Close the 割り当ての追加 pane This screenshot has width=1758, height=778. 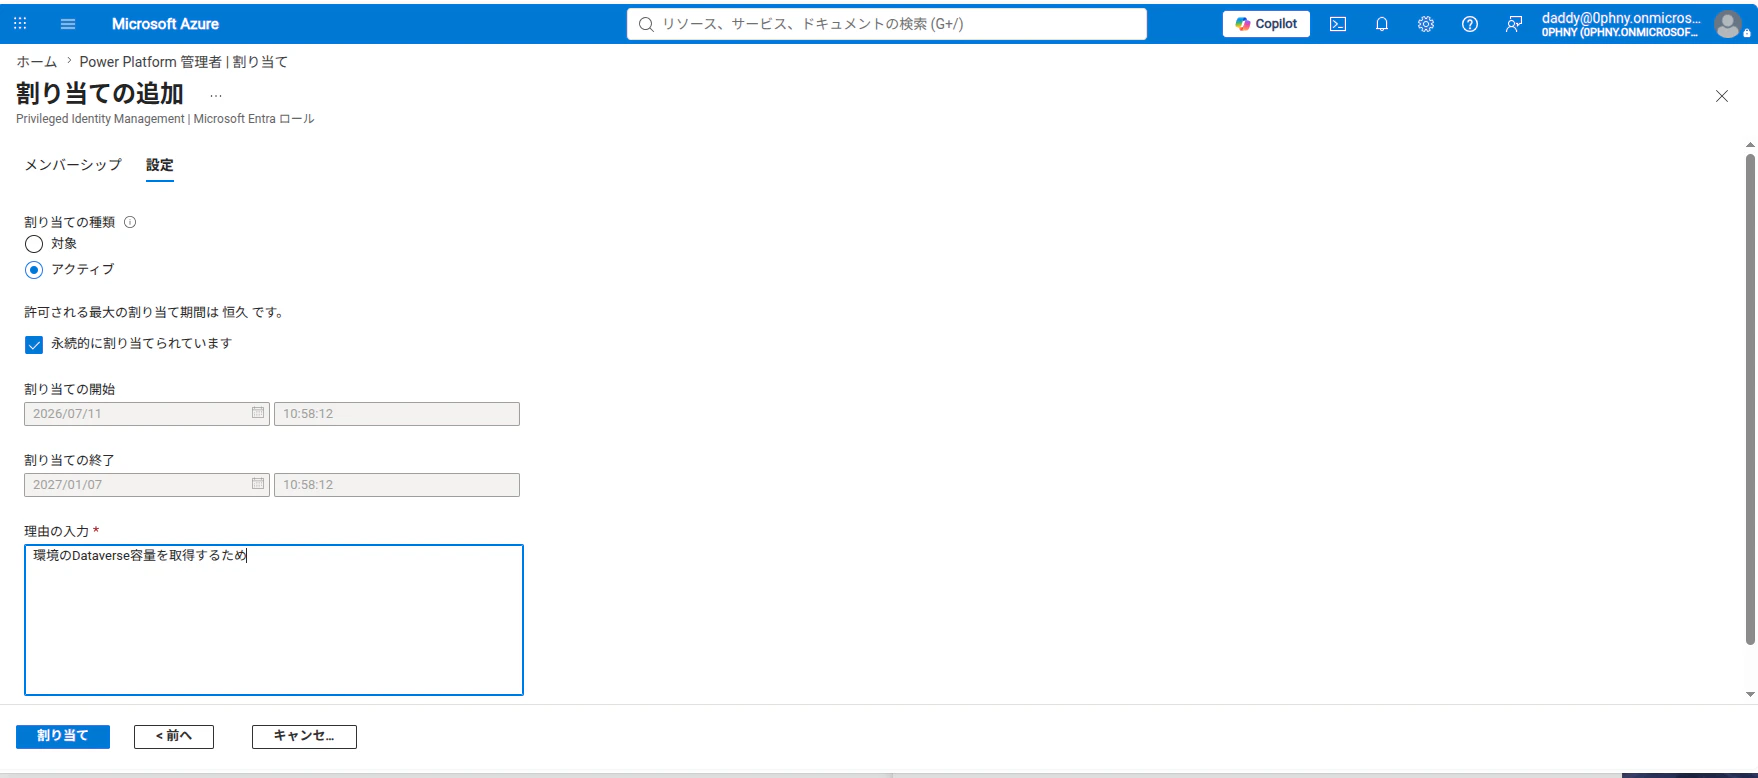1722,96
